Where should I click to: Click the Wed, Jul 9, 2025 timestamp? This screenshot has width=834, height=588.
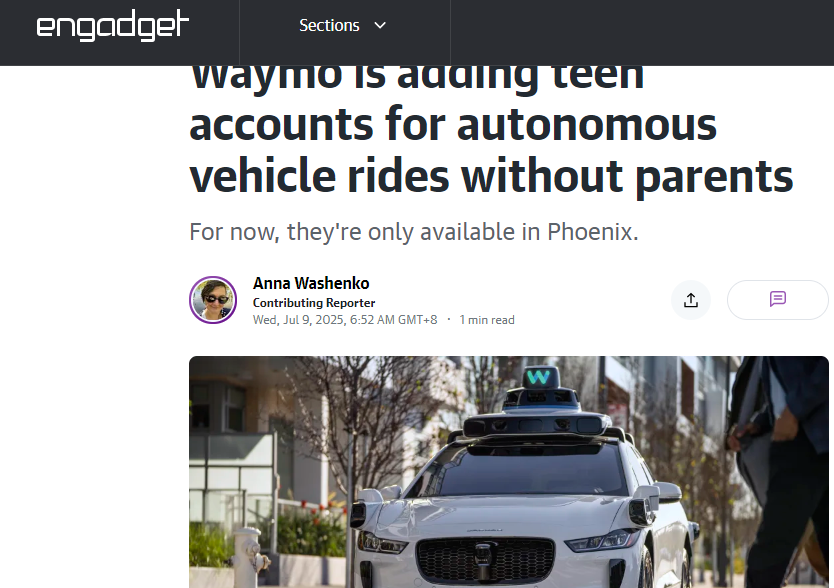(x=345, y=320)
